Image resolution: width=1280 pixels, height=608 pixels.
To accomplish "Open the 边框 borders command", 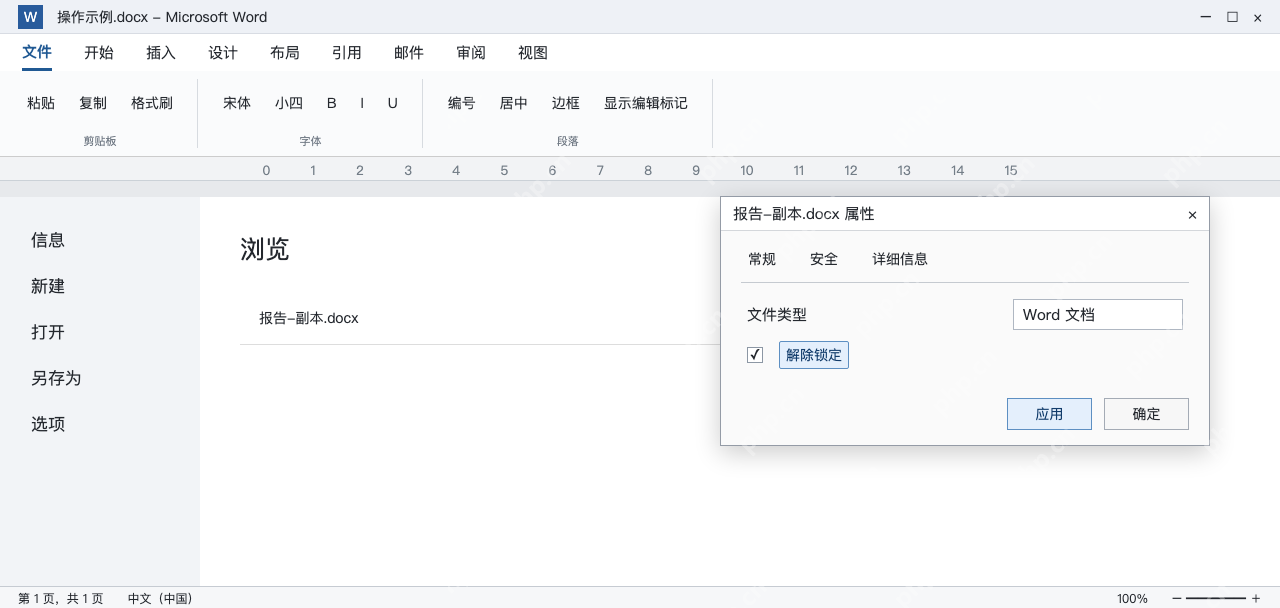I will coord(566,103).
